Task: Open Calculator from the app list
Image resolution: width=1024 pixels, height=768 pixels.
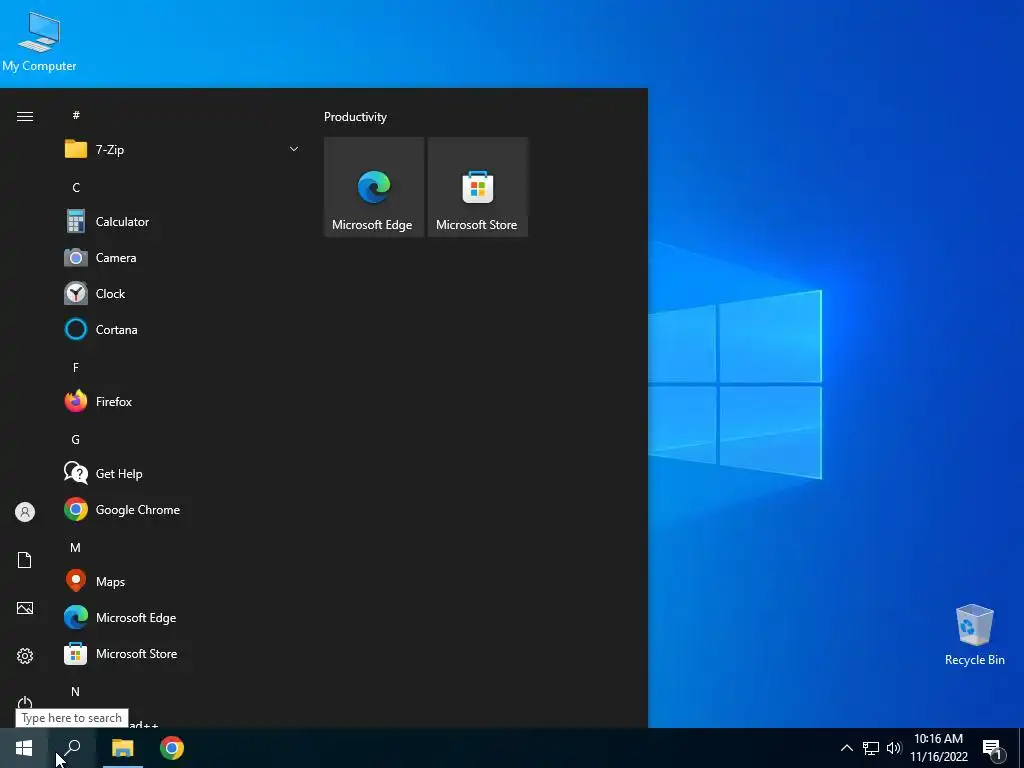Action: tap(182, 222)
